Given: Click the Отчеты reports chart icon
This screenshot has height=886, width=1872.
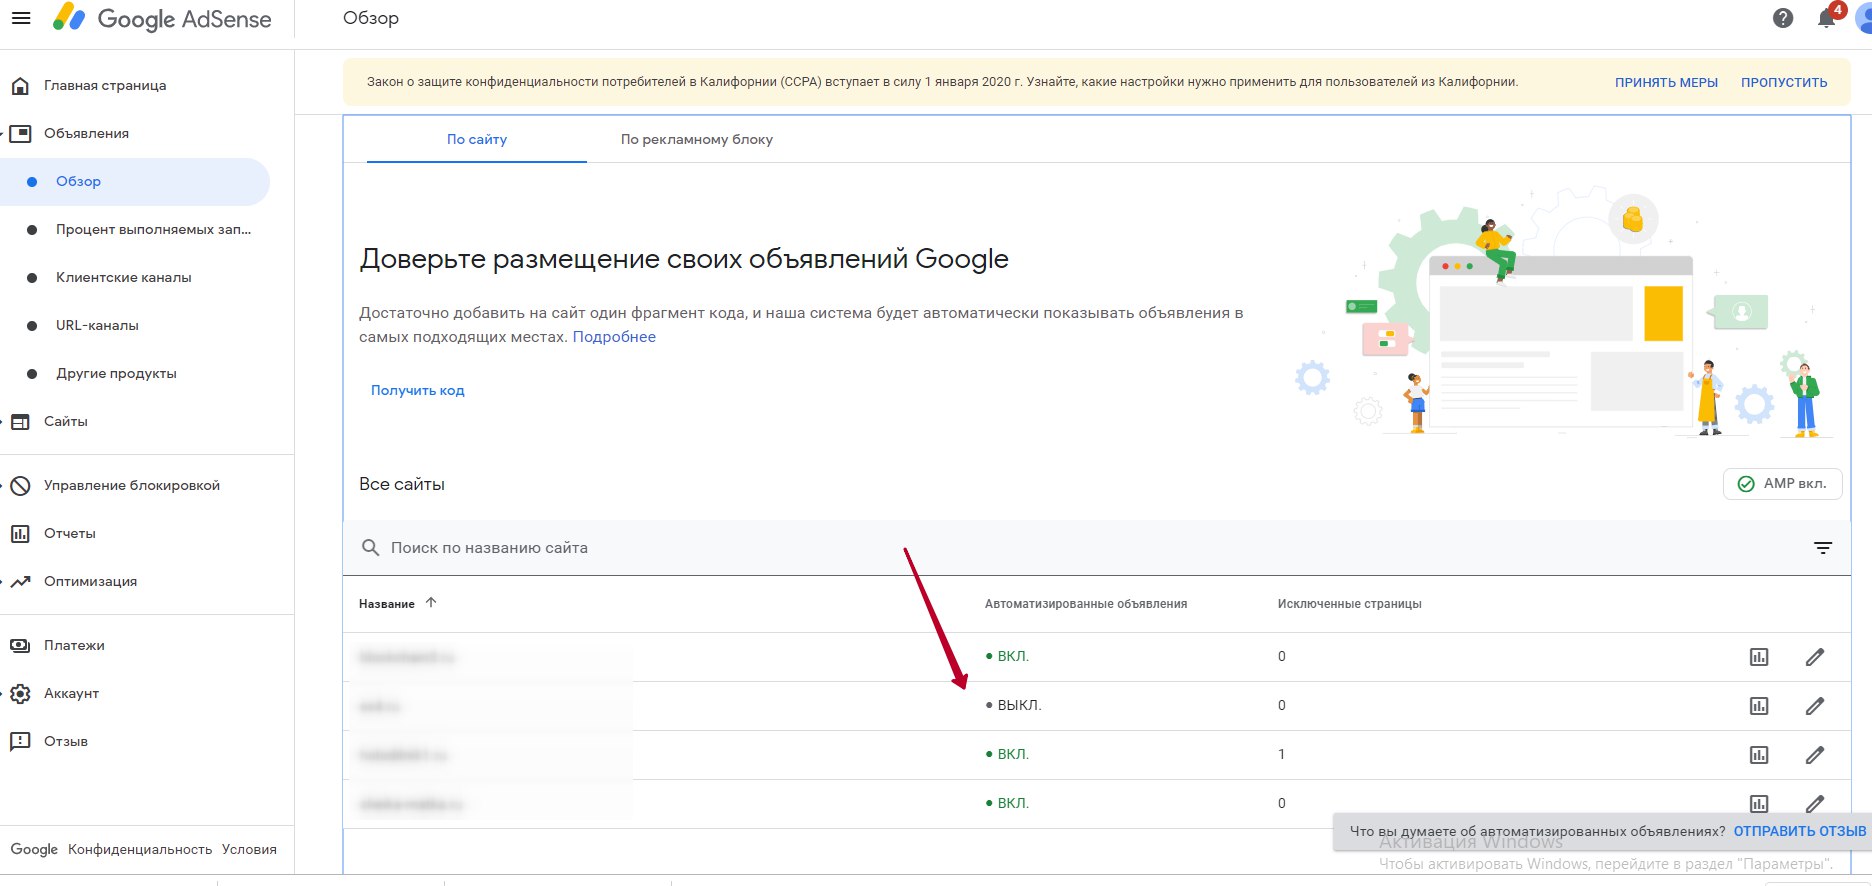Looking at the screenshot, I should tap(20, 534).
